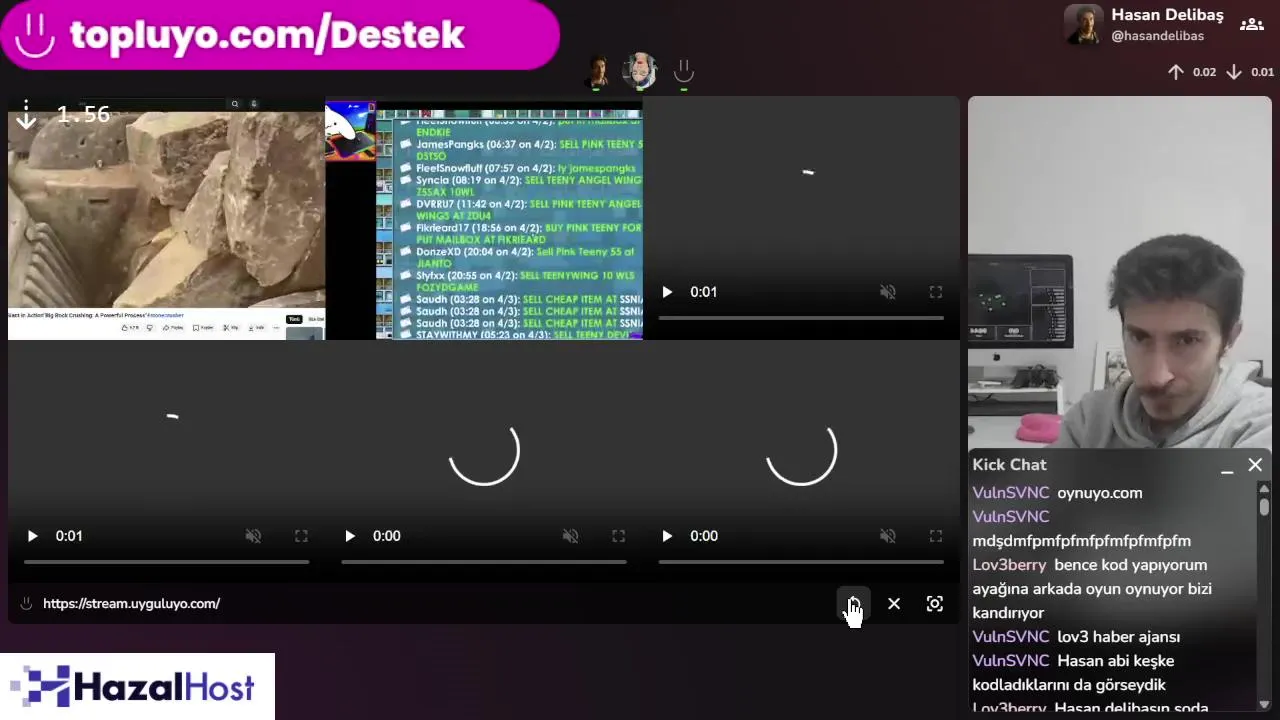Open Hasan Delibaş profile picture
The width and height of the screenshot is (1280, 720).
pos(1083,25)
